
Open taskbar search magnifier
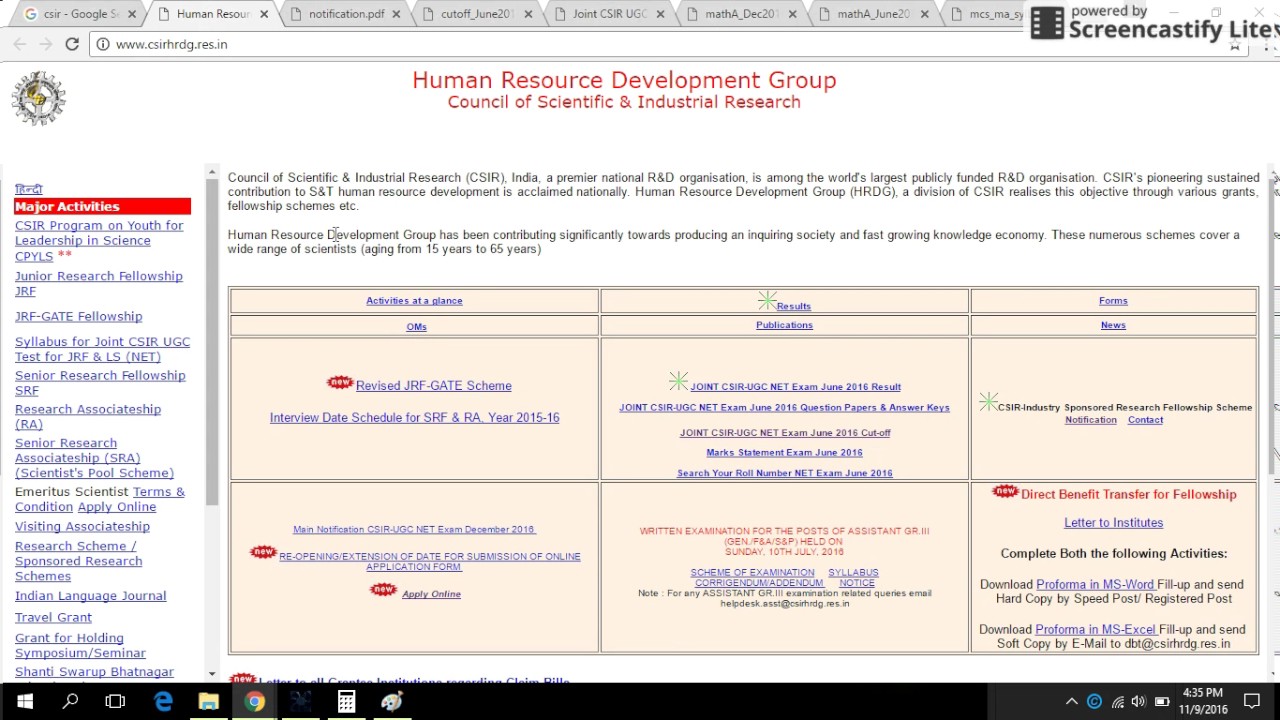tap(70, 702)
